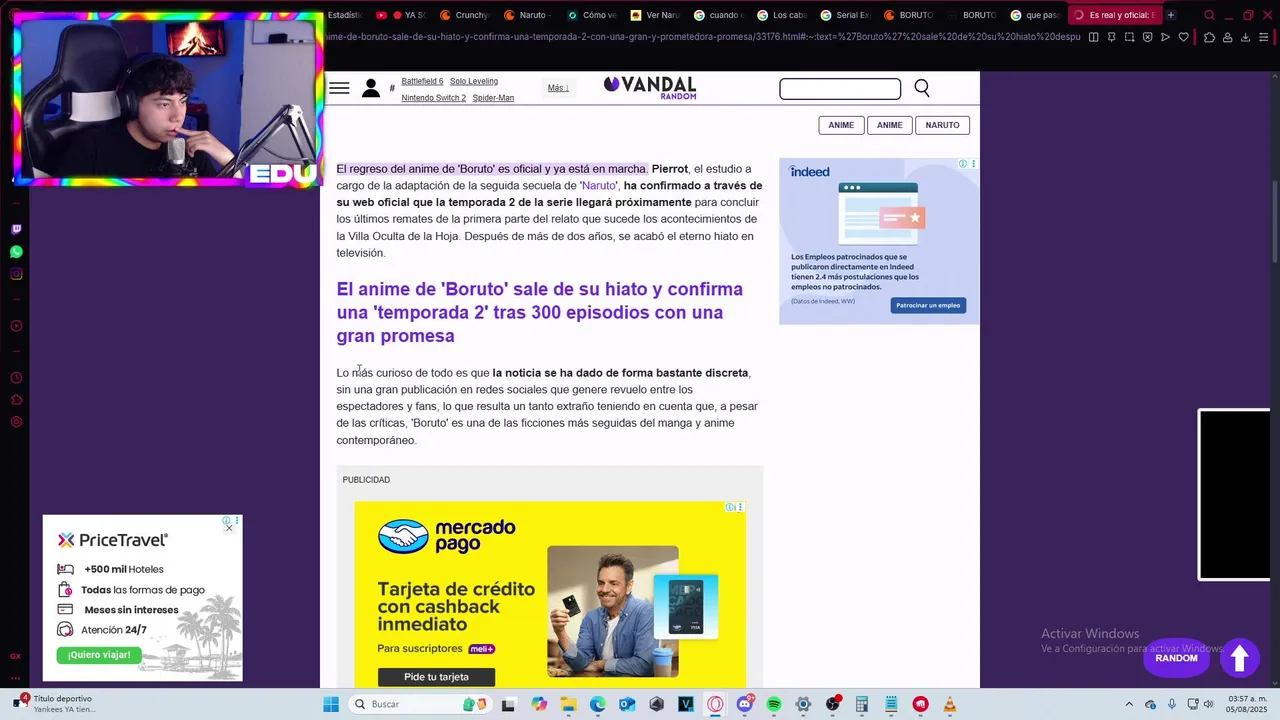Open the Battlefield 6 link
The width and height of the screenshot is (1280, 720).
(422, 81)
